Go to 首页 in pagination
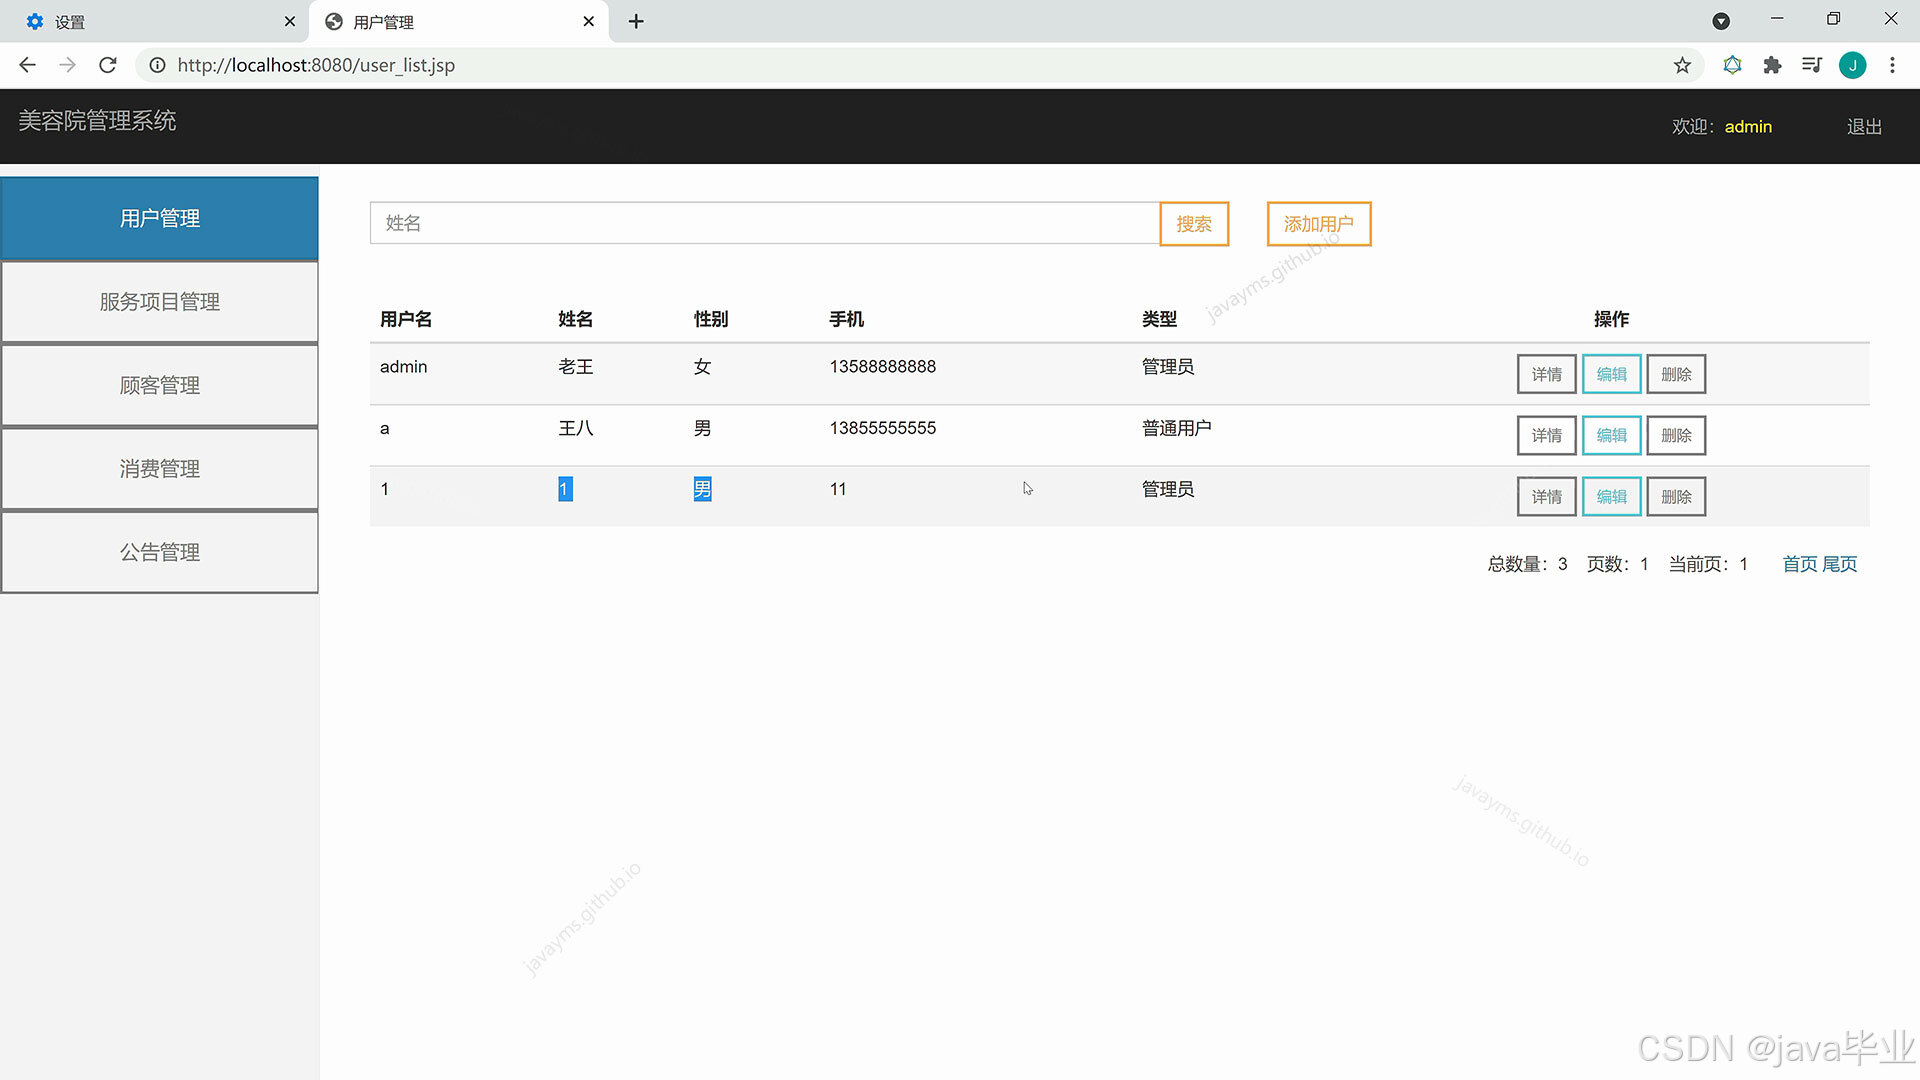The width and height of the screenshot is (1920, 1080). pyautogui.click(x=1800, y=564)
